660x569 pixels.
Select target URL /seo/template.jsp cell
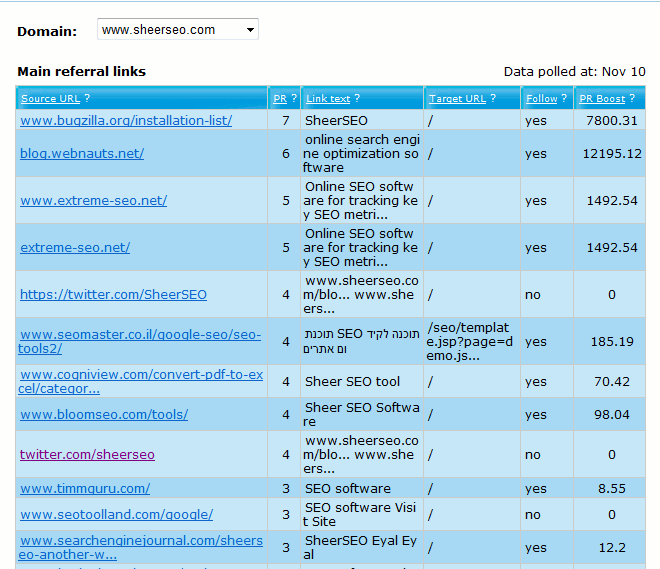(x=470, y=341)
